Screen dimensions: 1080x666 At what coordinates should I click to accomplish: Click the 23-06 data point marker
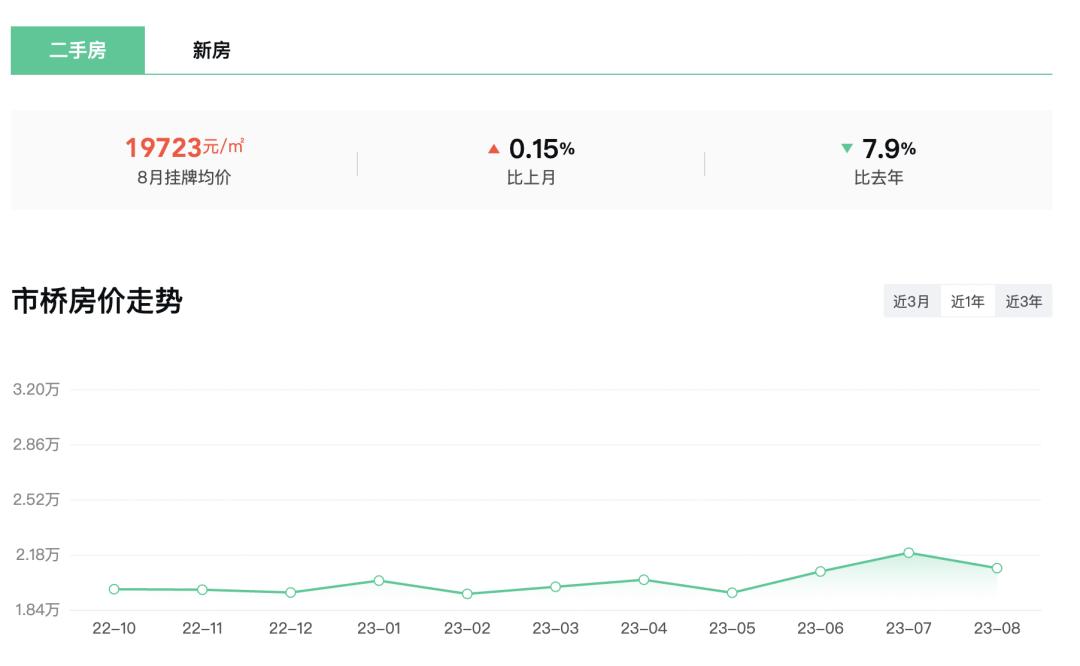coord(820,571)
